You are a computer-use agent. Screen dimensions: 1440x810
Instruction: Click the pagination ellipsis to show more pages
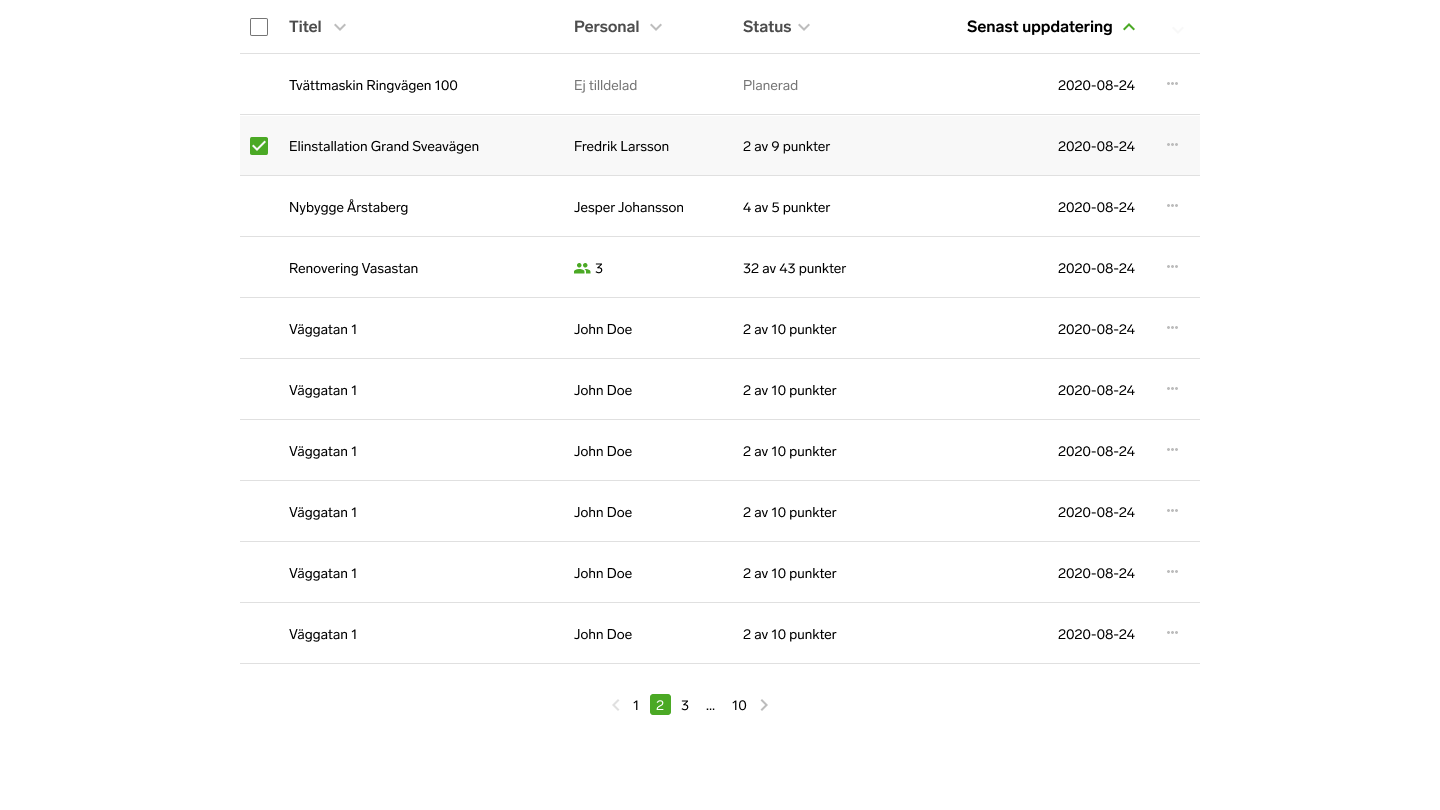click(x=710, y=705)
